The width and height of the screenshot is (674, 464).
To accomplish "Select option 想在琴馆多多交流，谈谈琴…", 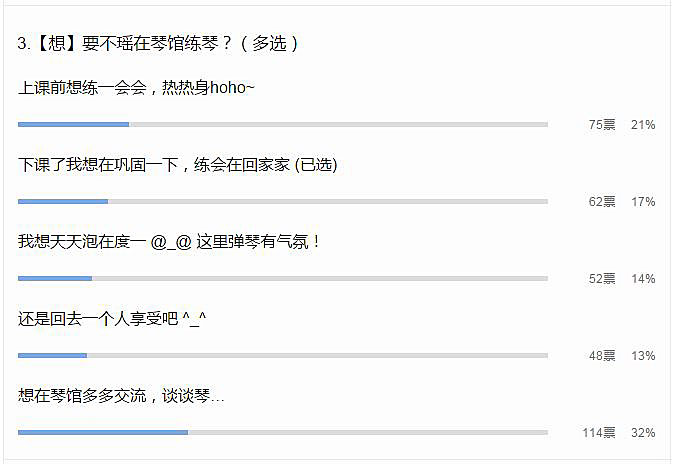I will click(121, 396).
